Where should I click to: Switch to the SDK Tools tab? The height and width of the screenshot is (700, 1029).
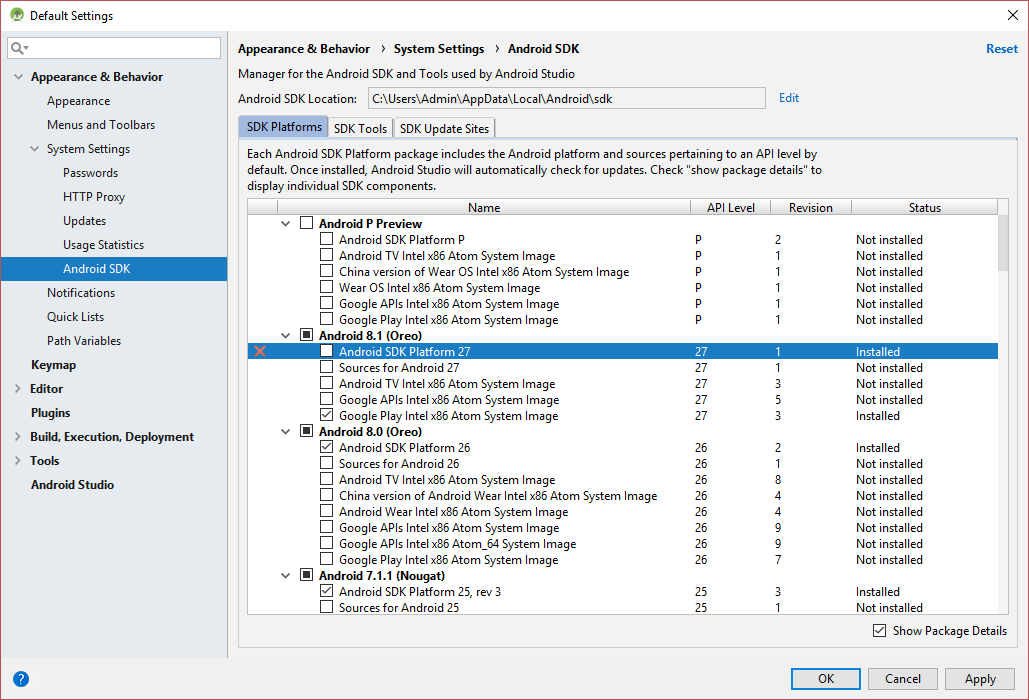(x=360, y=128)
